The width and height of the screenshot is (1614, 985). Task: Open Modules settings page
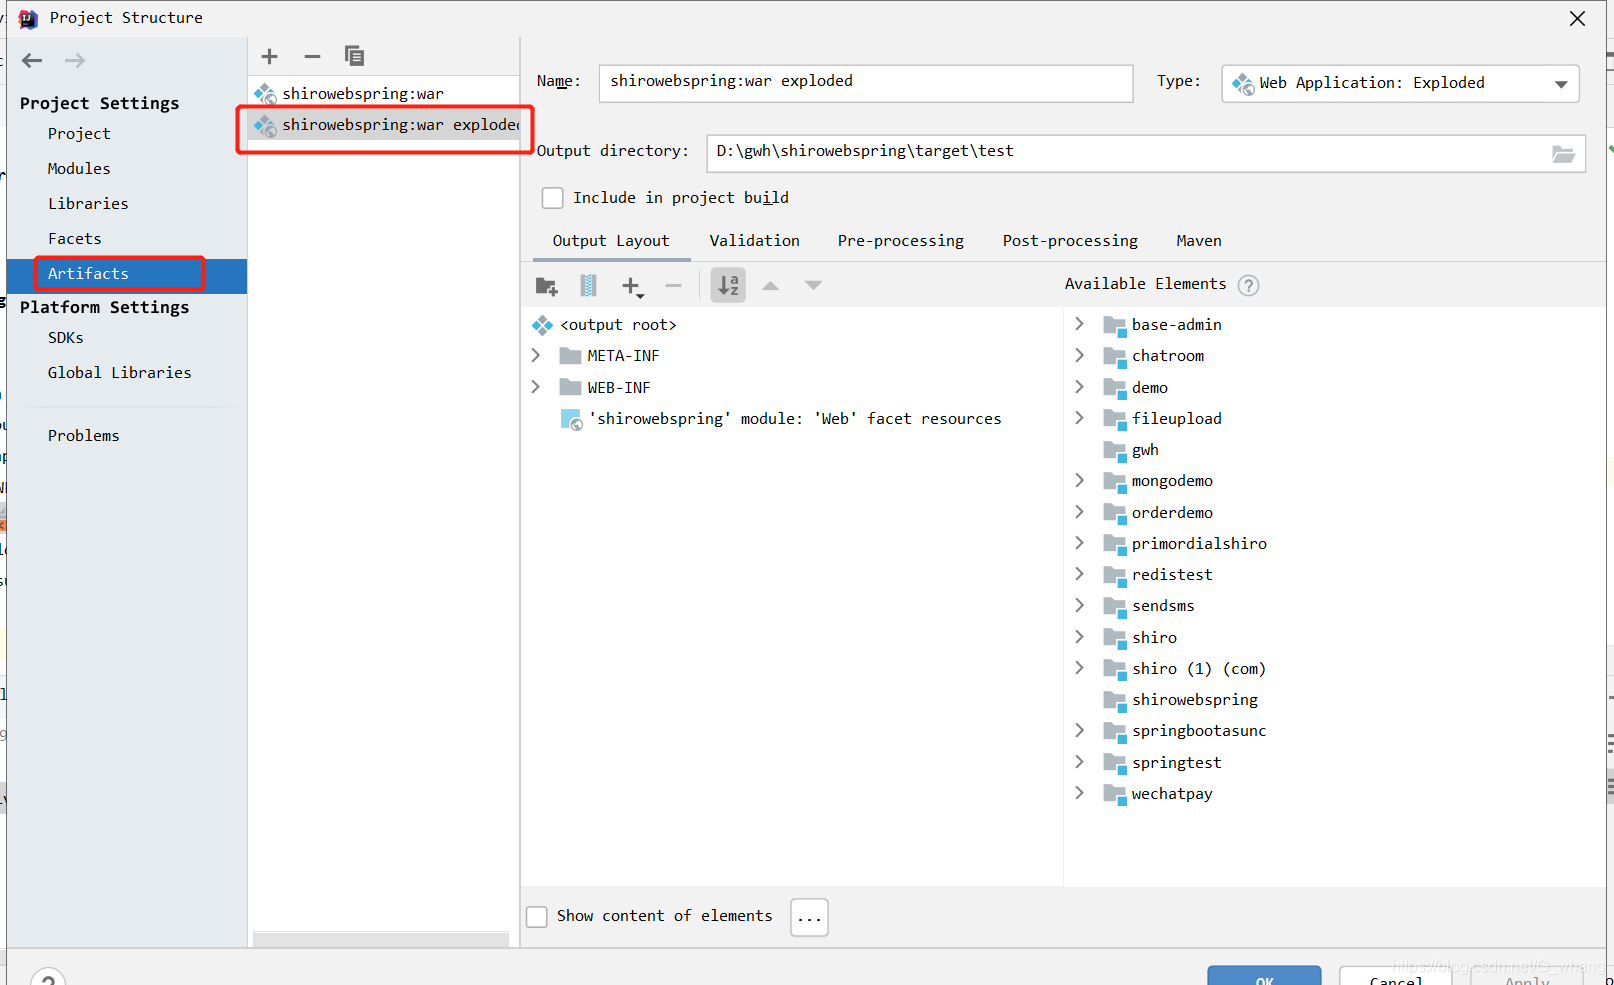tap(79, 169)
